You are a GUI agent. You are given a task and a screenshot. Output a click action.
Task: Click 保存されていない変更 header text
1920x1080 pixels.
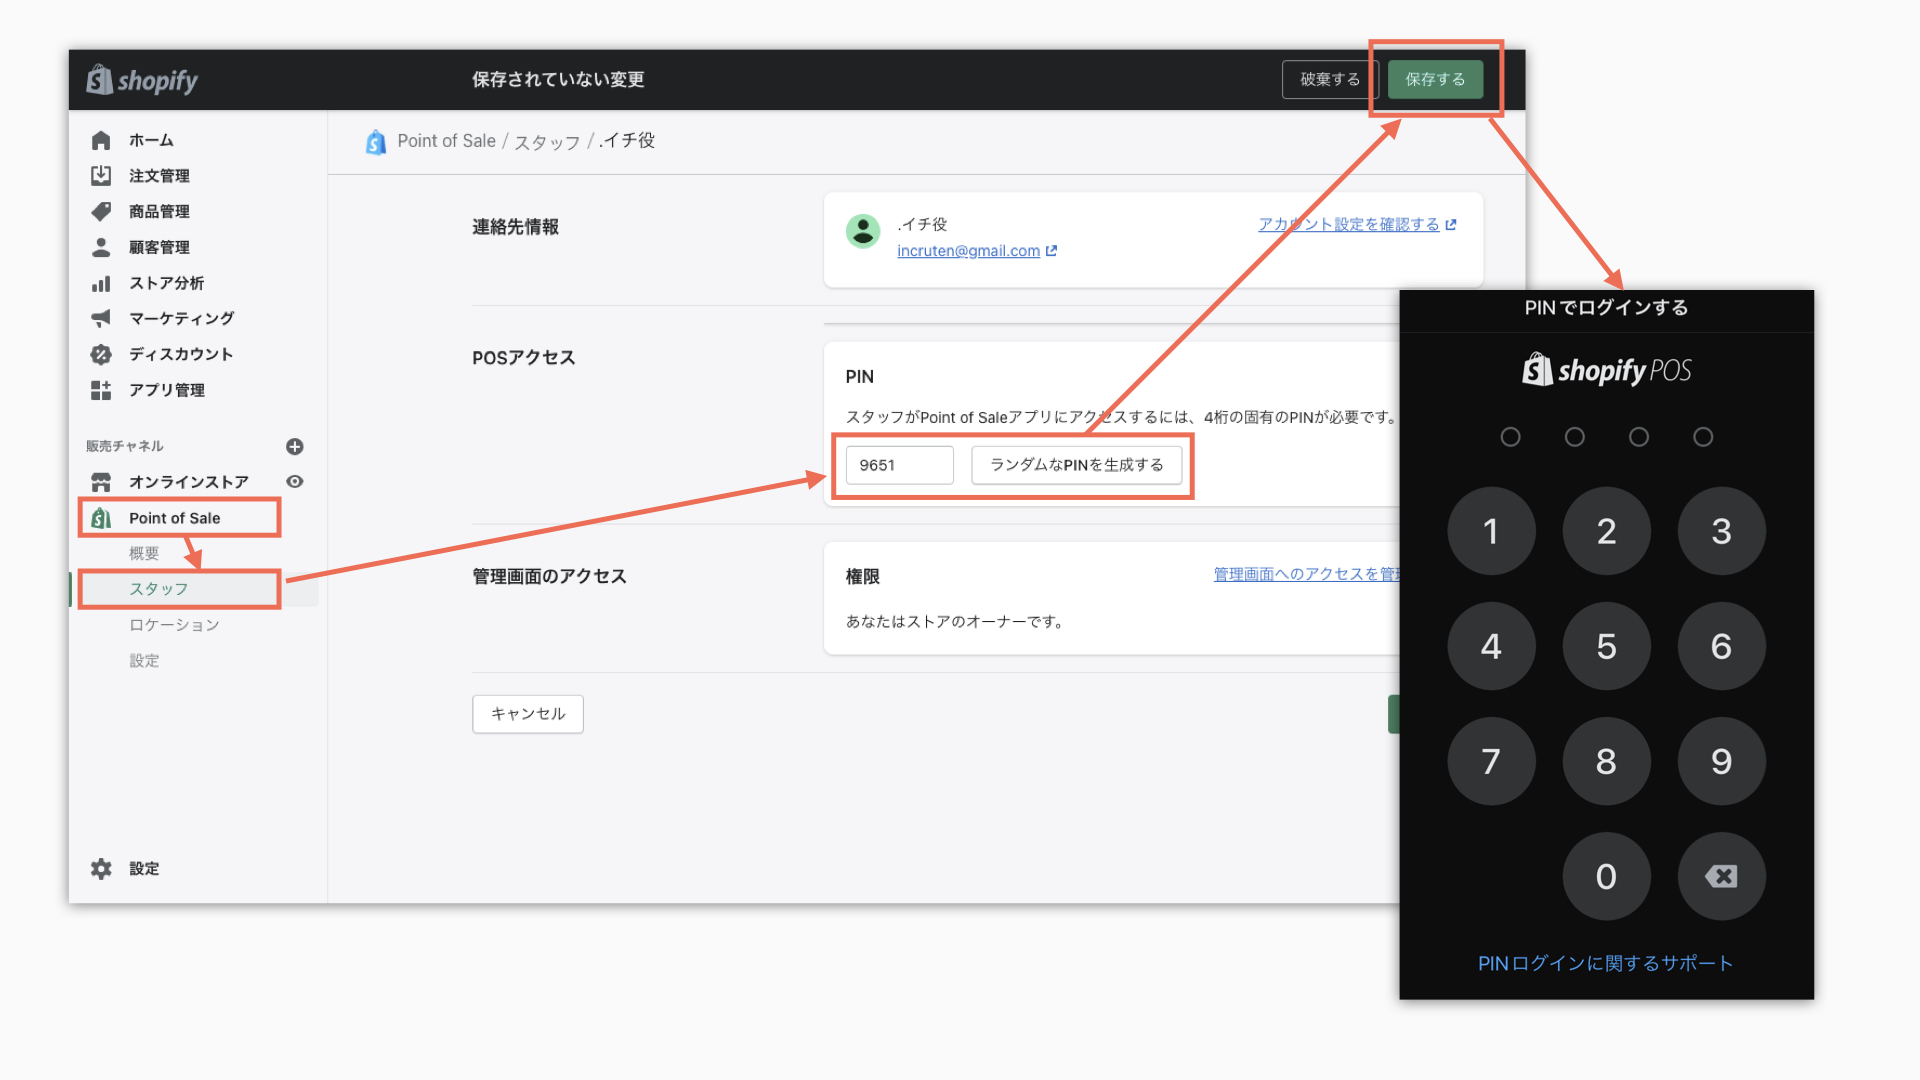point(558,80)
